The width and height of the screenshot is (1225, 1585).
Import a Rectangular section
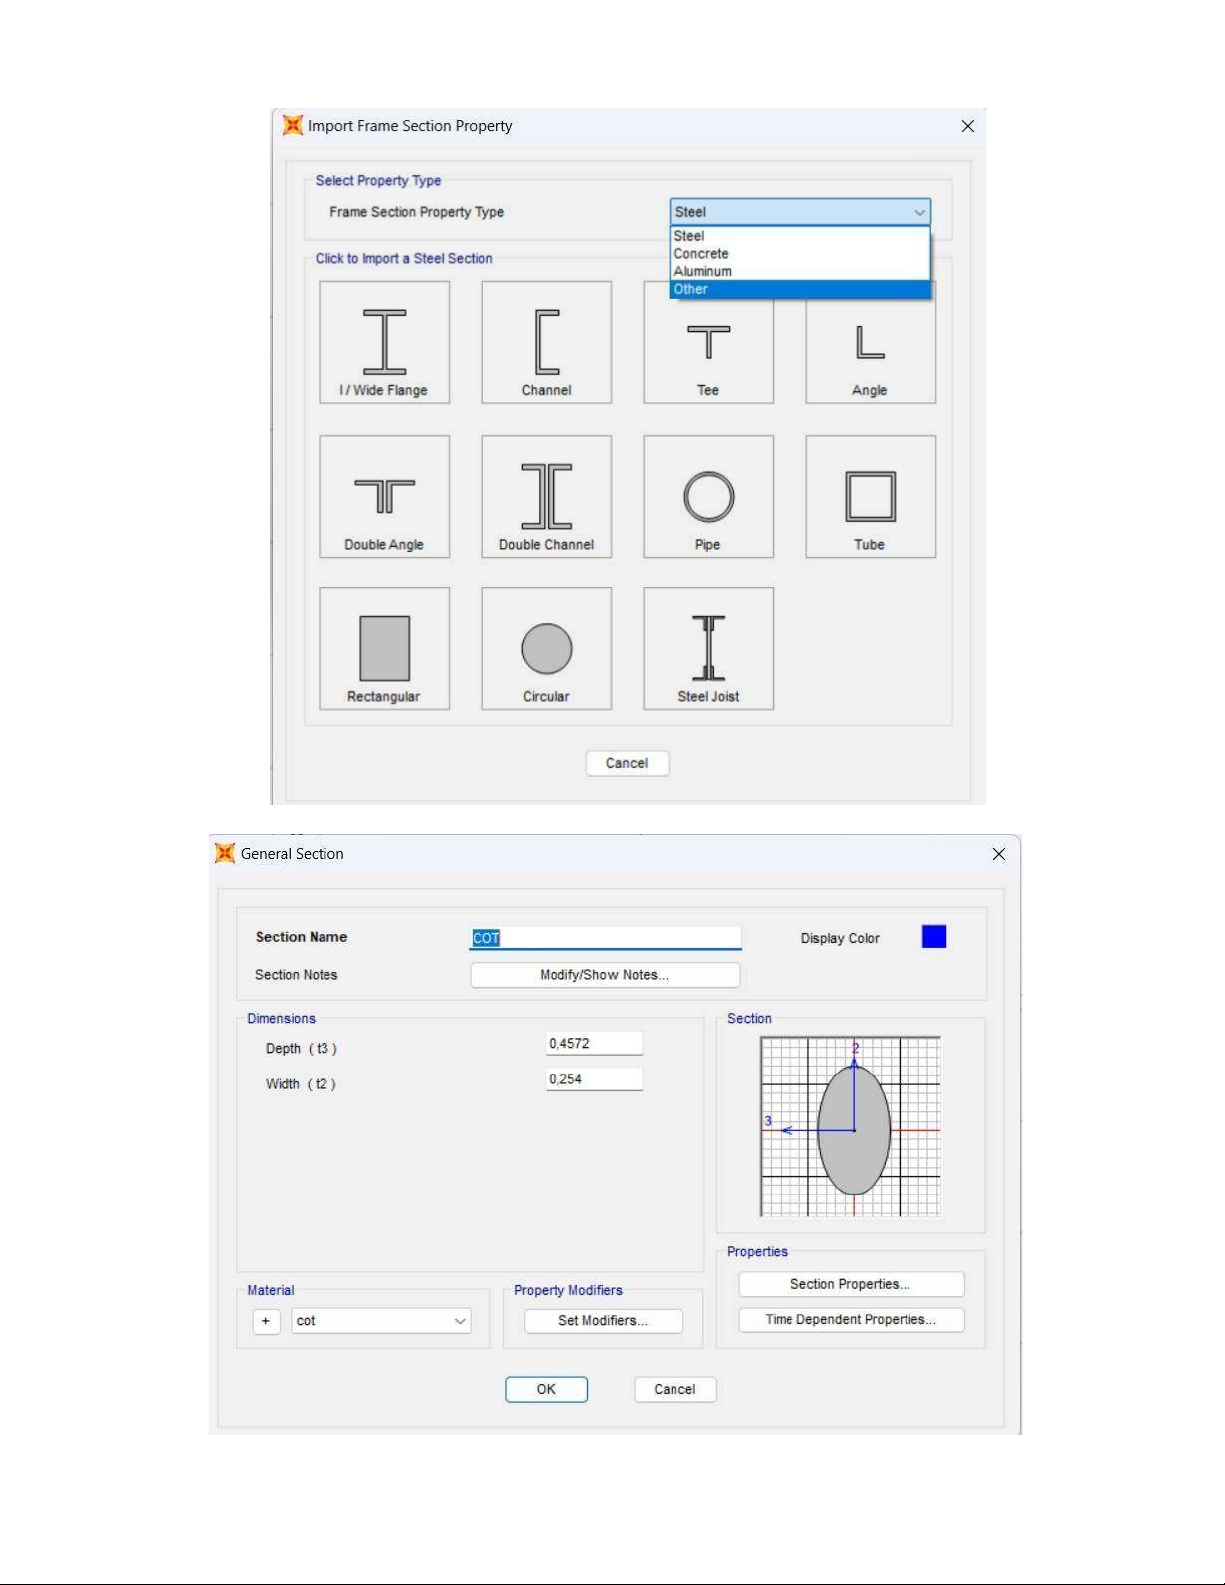tap(384, 649)
